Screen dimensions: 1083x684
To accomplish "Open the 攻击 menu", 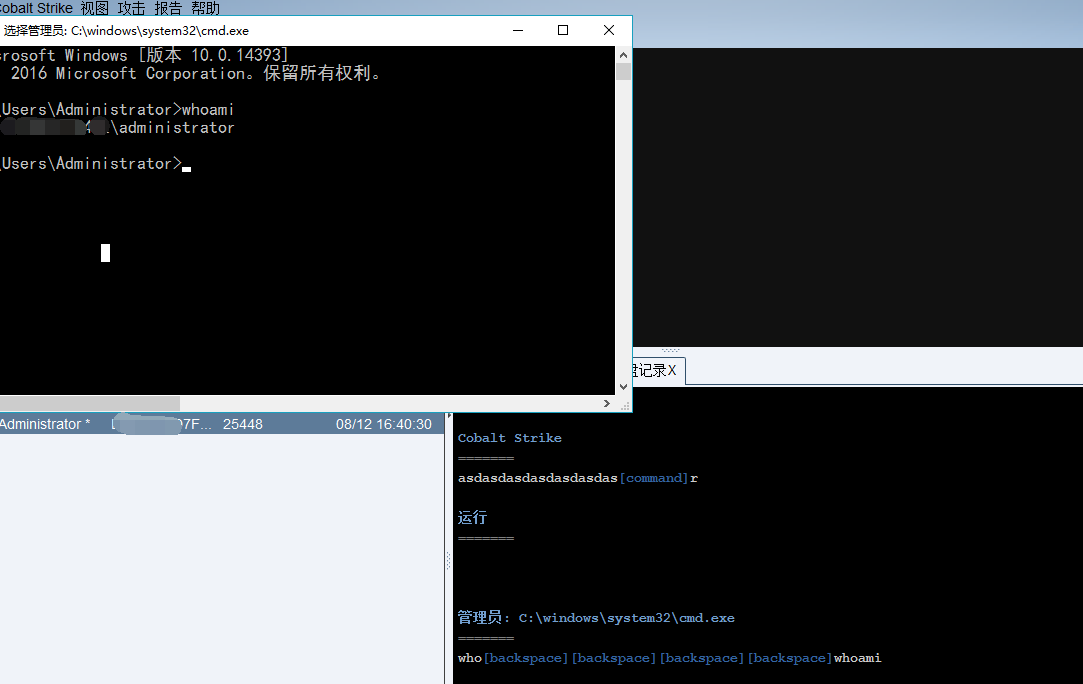I will click(131, 8).
